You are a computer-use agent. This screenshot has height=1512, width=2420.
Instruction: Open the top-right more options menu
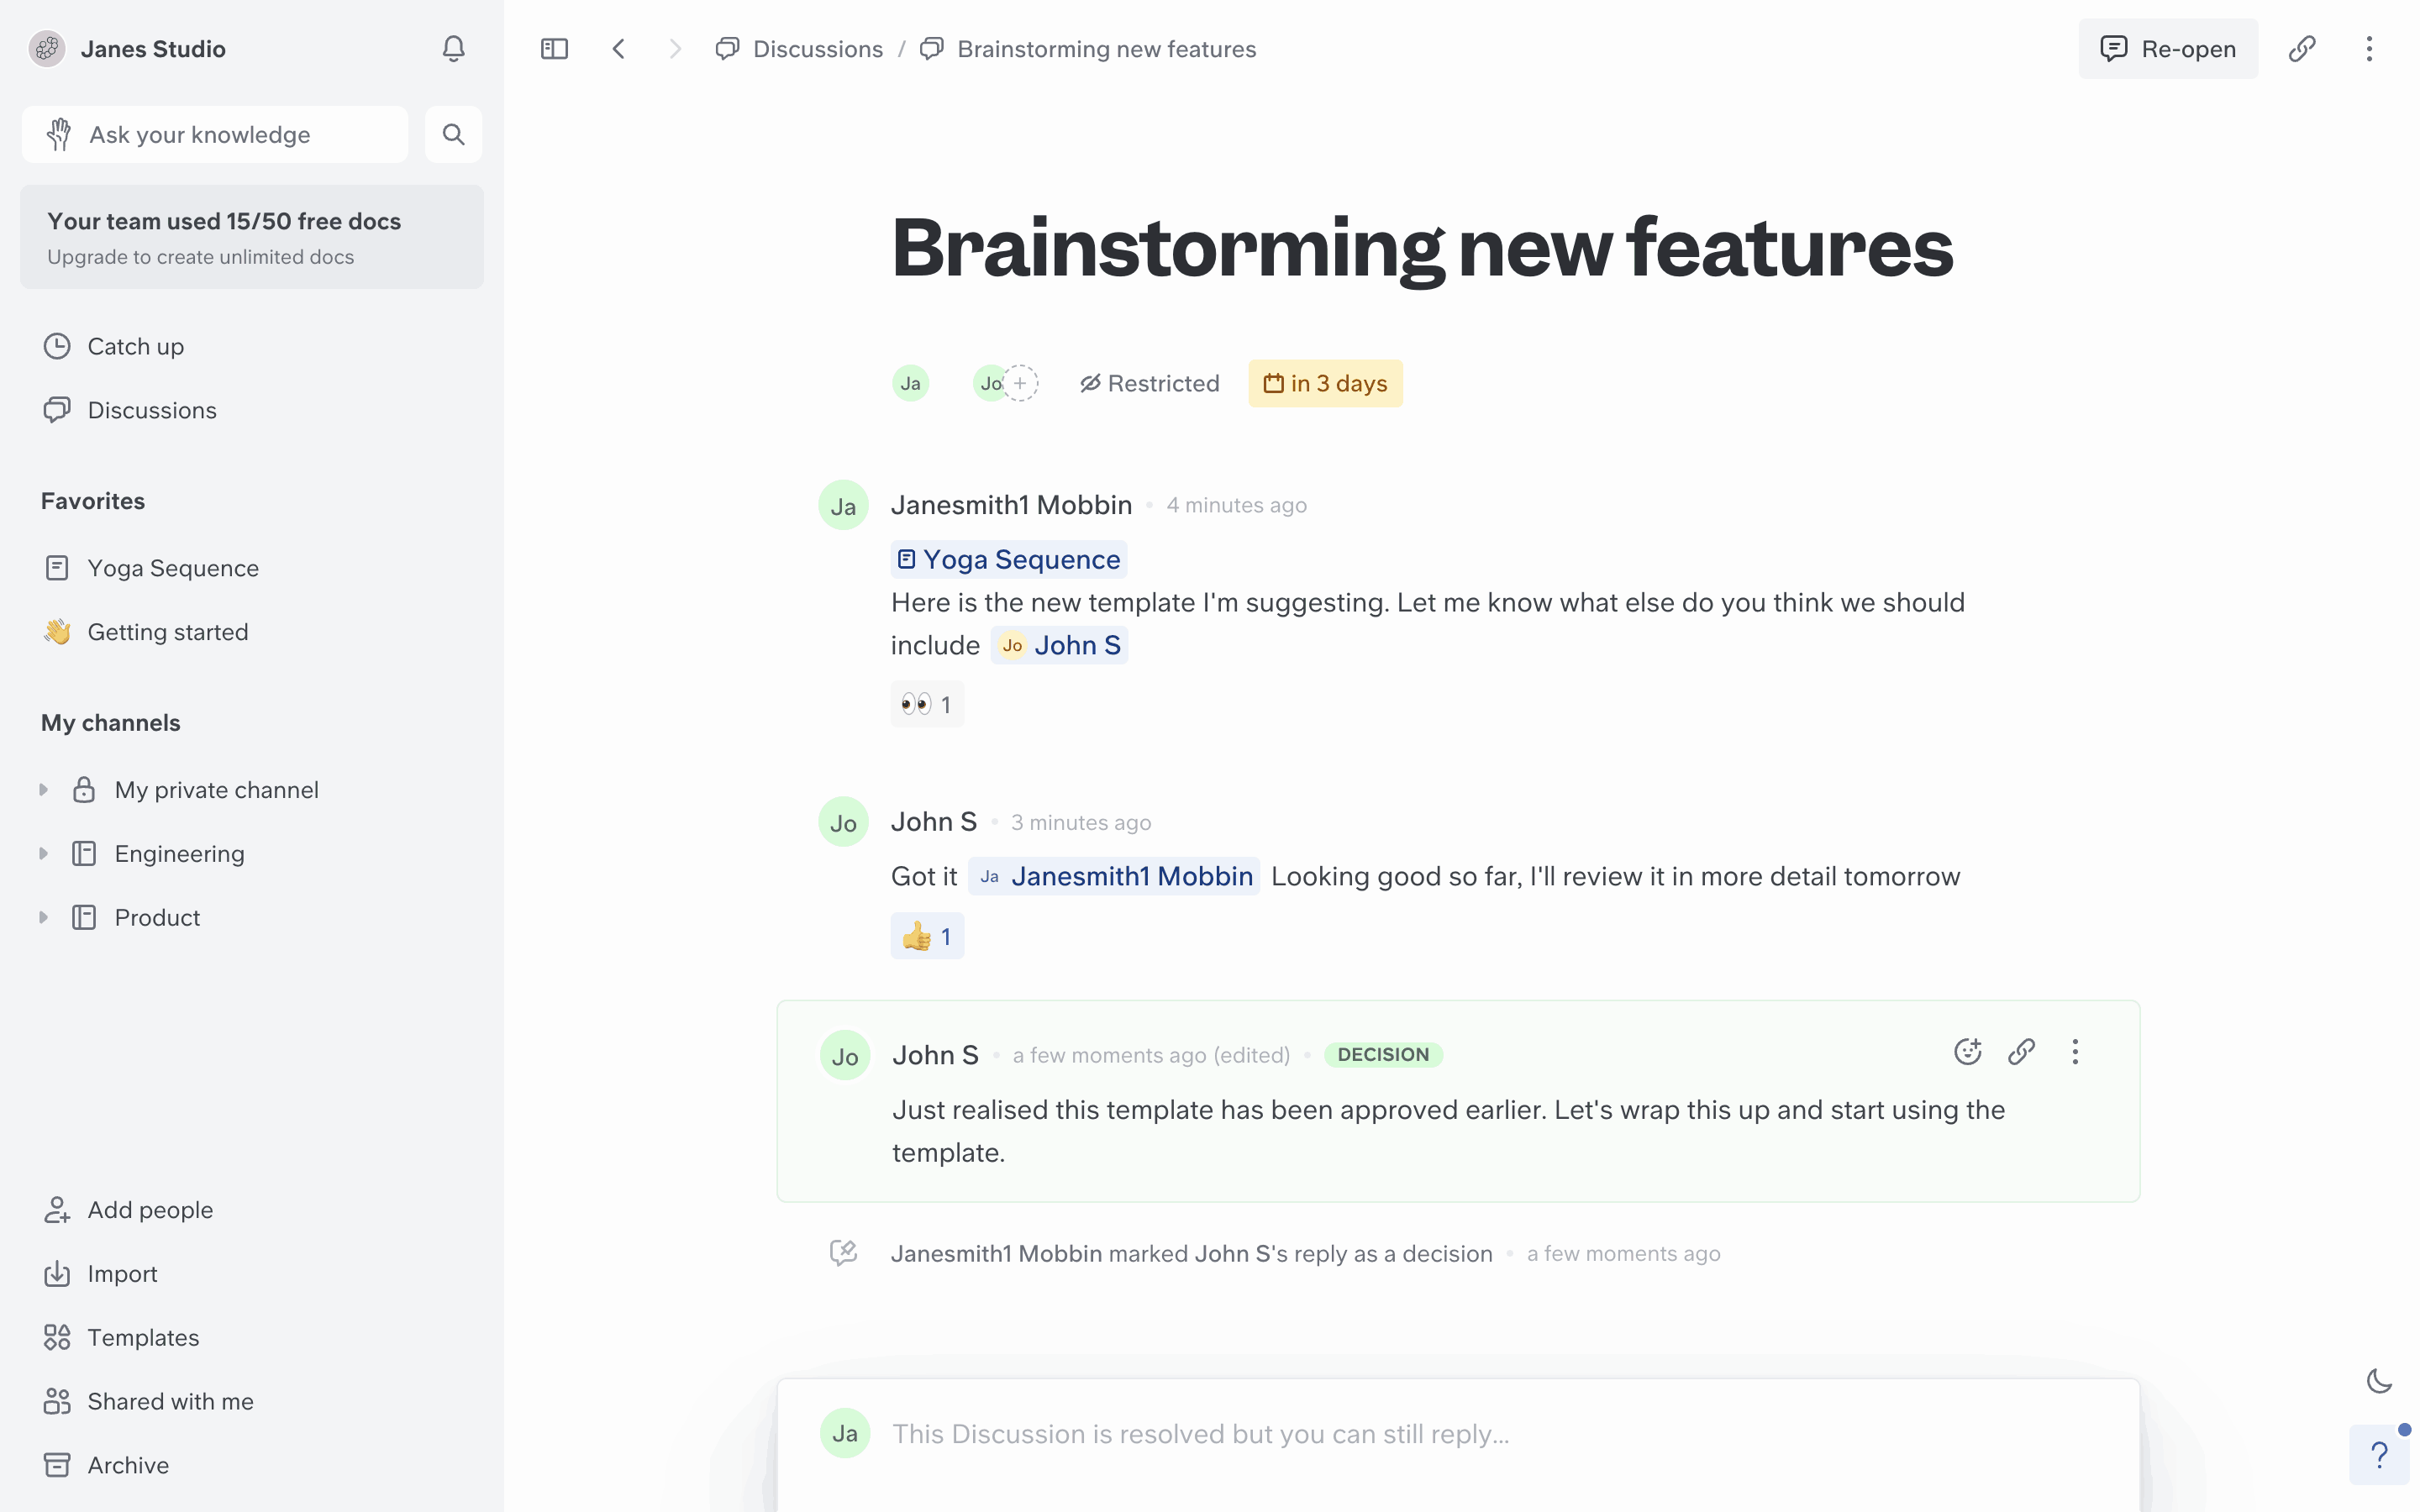pos(2369,49)
